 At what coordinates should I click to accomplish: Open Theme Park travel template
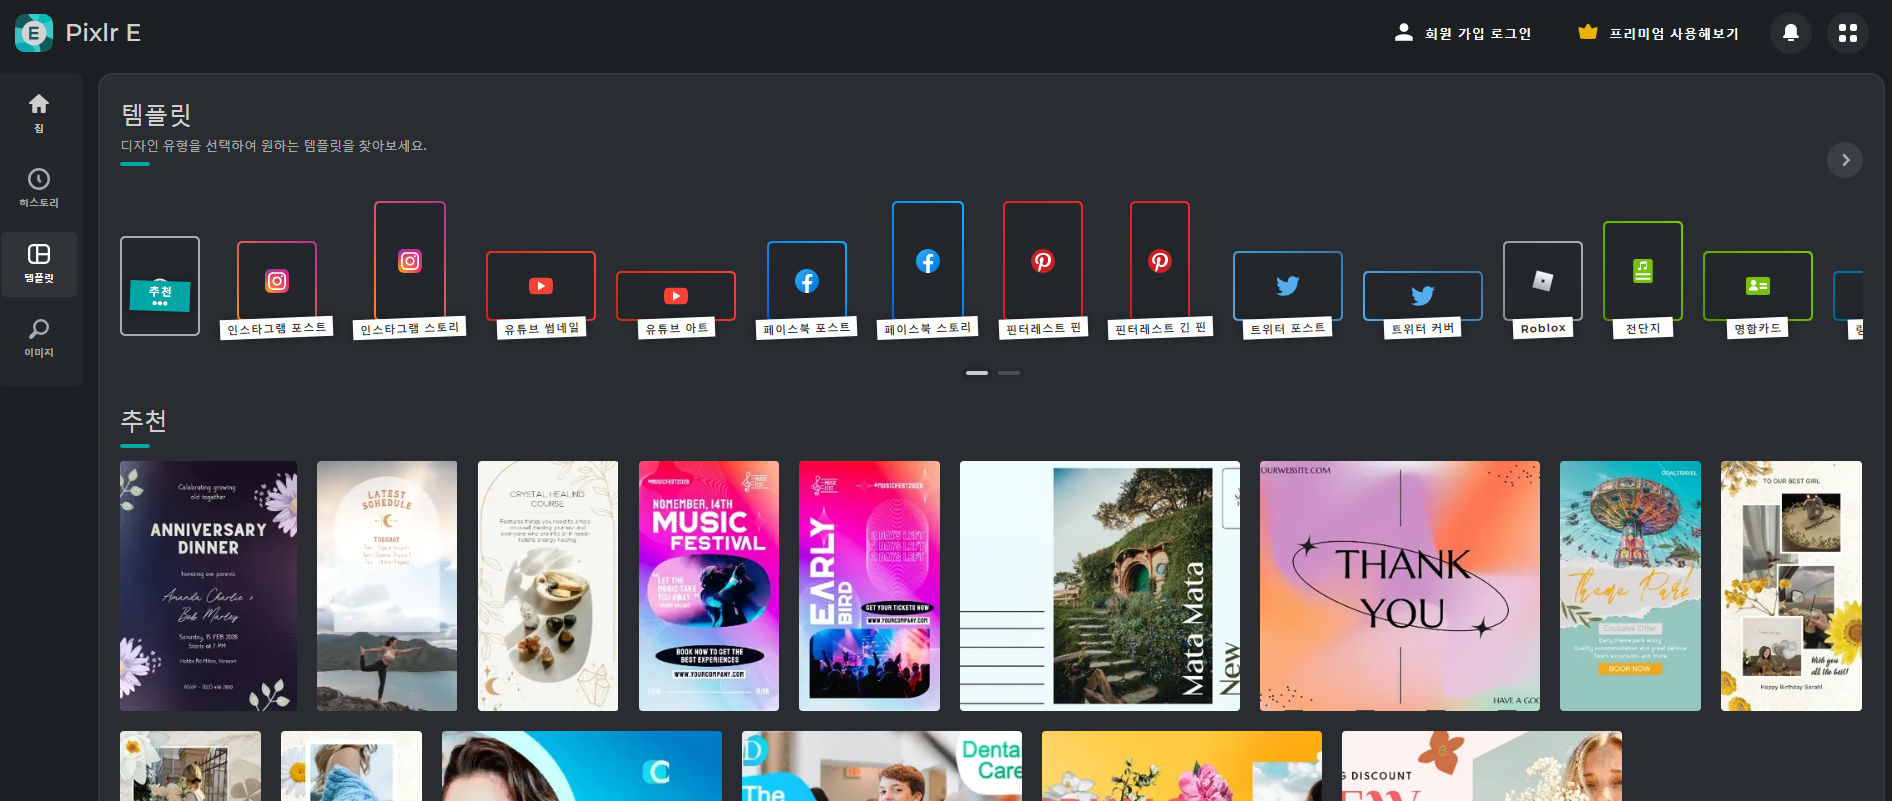[1630, 586]
